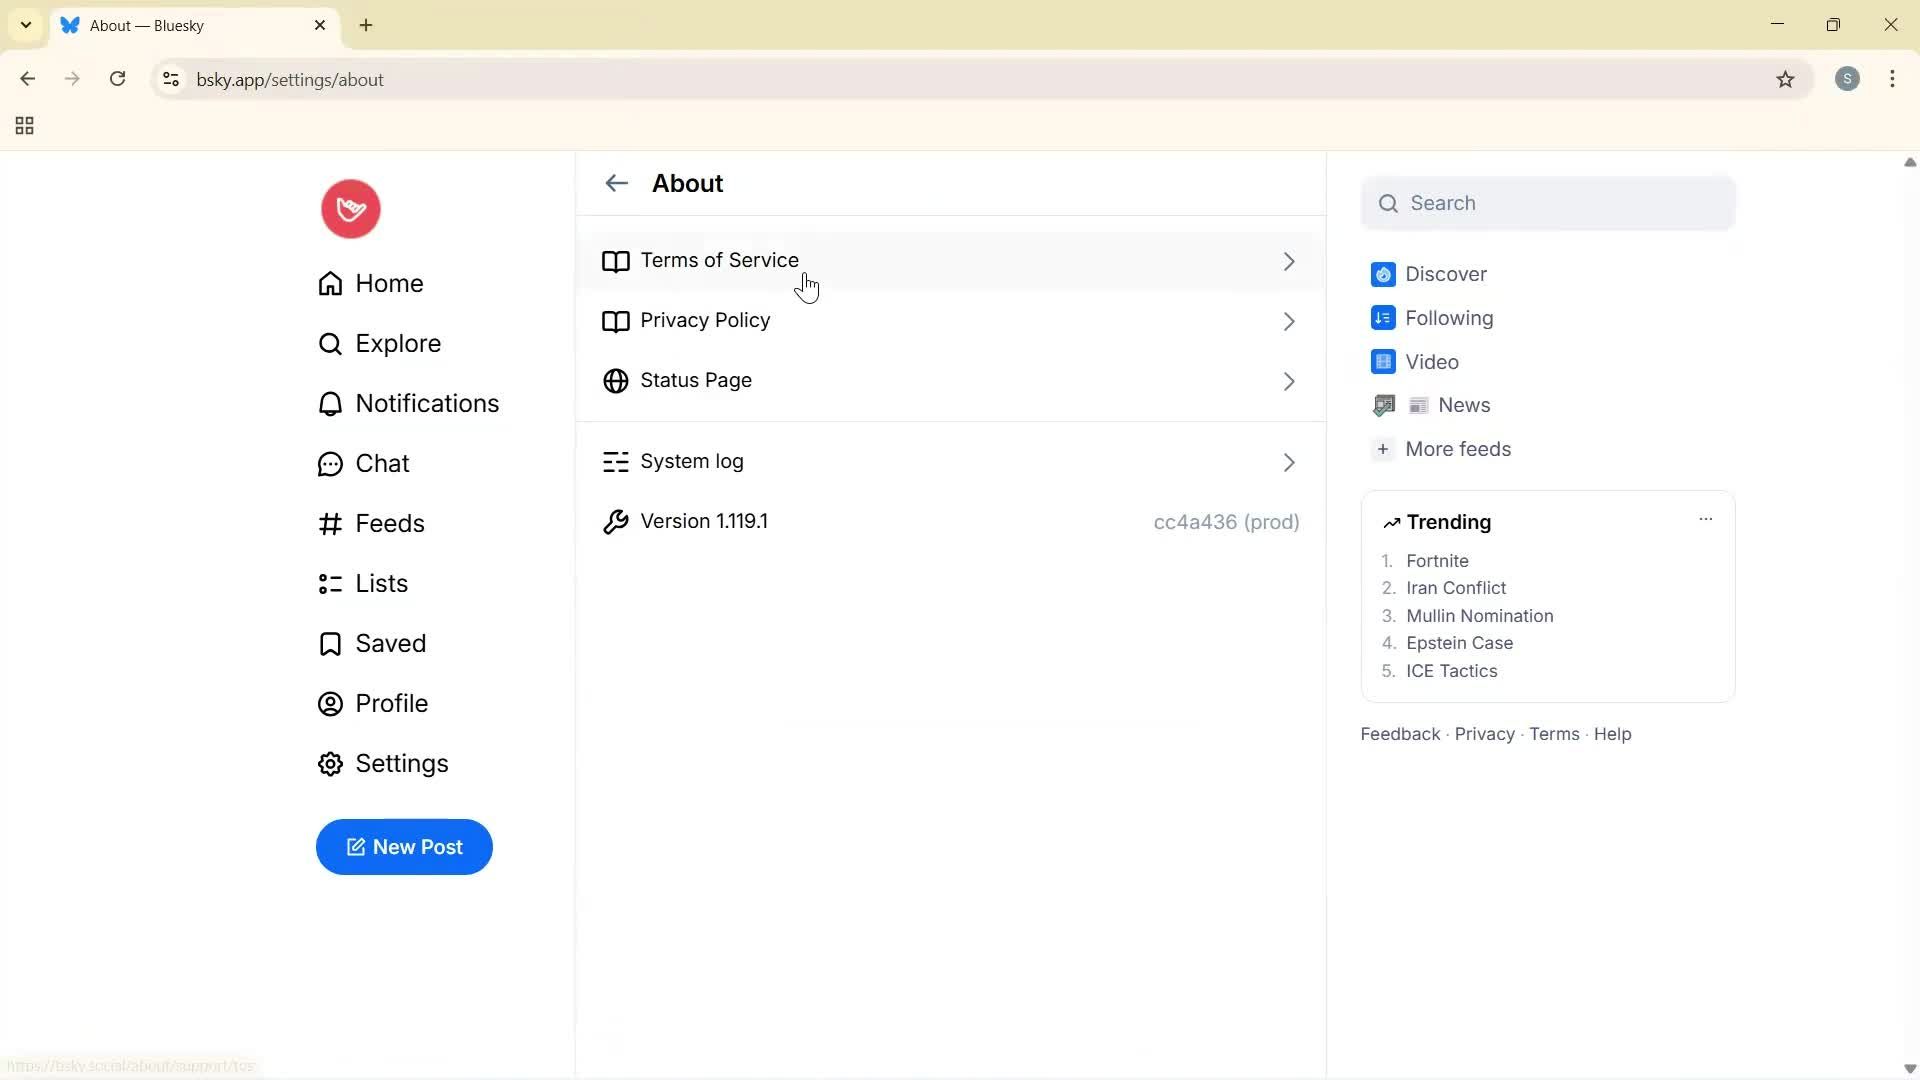Open Chat from the sidebar

click(x=382, y=463)
